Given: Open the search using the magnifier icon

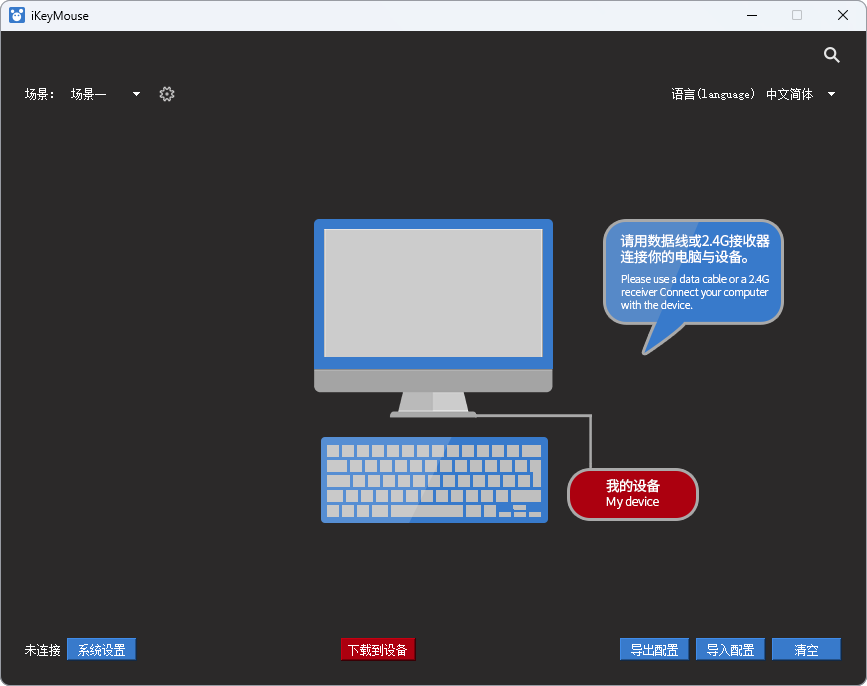Looking at the screenshot, I should pyautogui.click(x=831, y=55).
